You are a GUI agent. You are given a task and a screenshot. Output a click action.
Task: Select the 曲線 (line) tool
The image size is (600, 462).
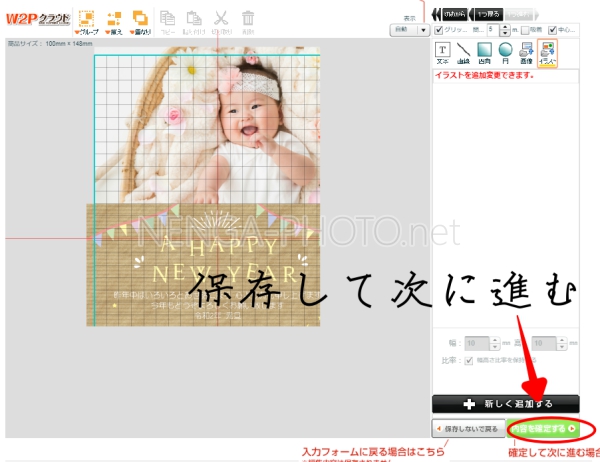click(463, 53)
